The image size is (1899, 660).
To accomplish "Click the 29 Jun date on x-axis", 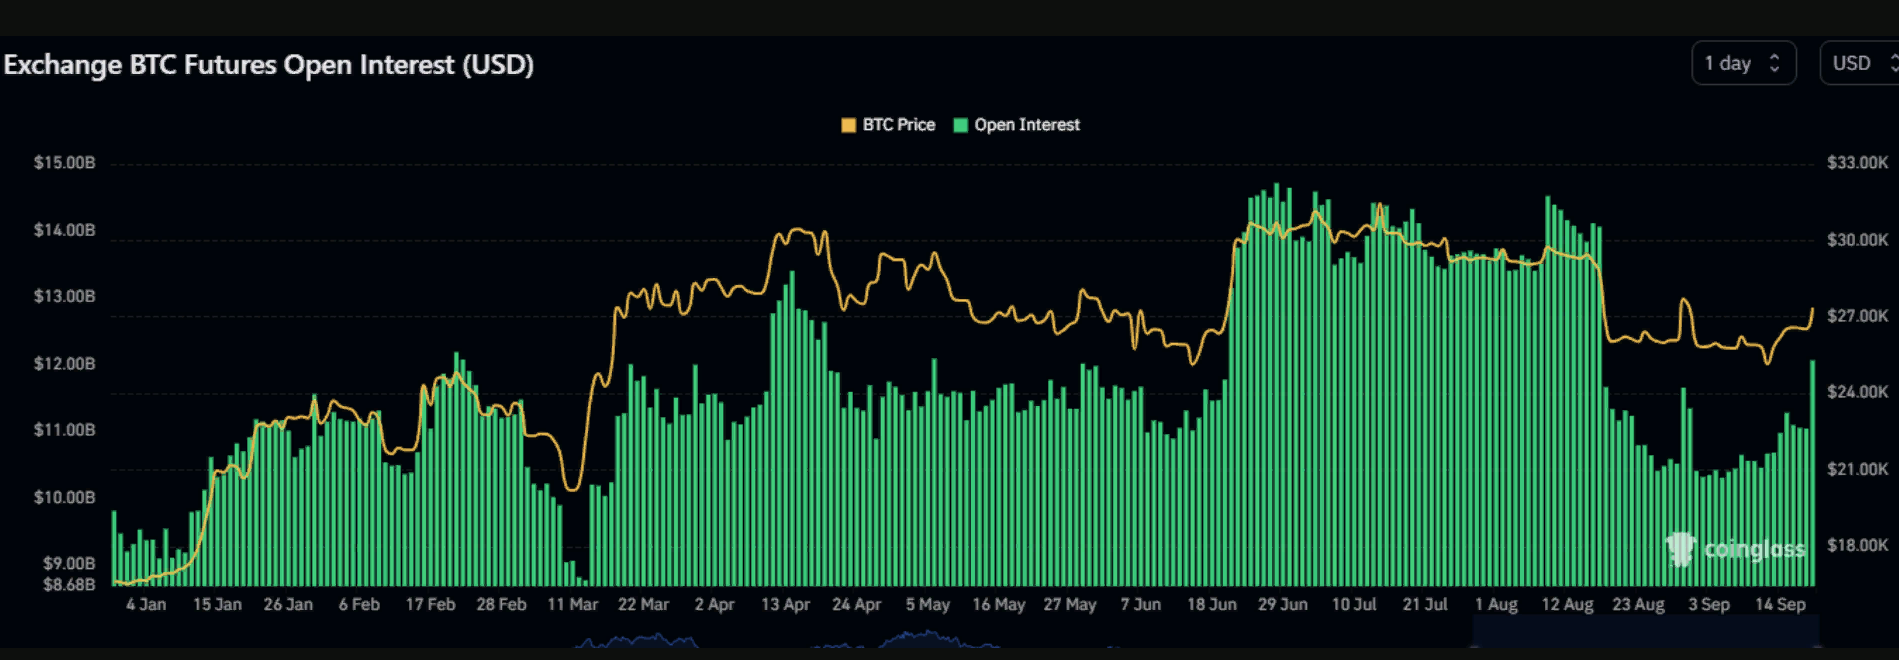I will point(1282,605).
